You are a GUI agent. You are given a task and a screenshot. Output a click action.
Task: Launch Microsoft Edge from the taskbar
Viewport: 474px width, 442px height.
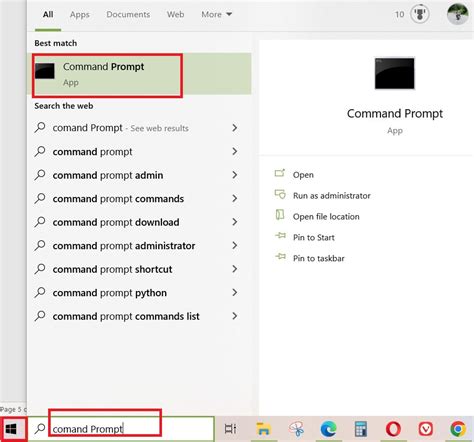coord(328,429)
